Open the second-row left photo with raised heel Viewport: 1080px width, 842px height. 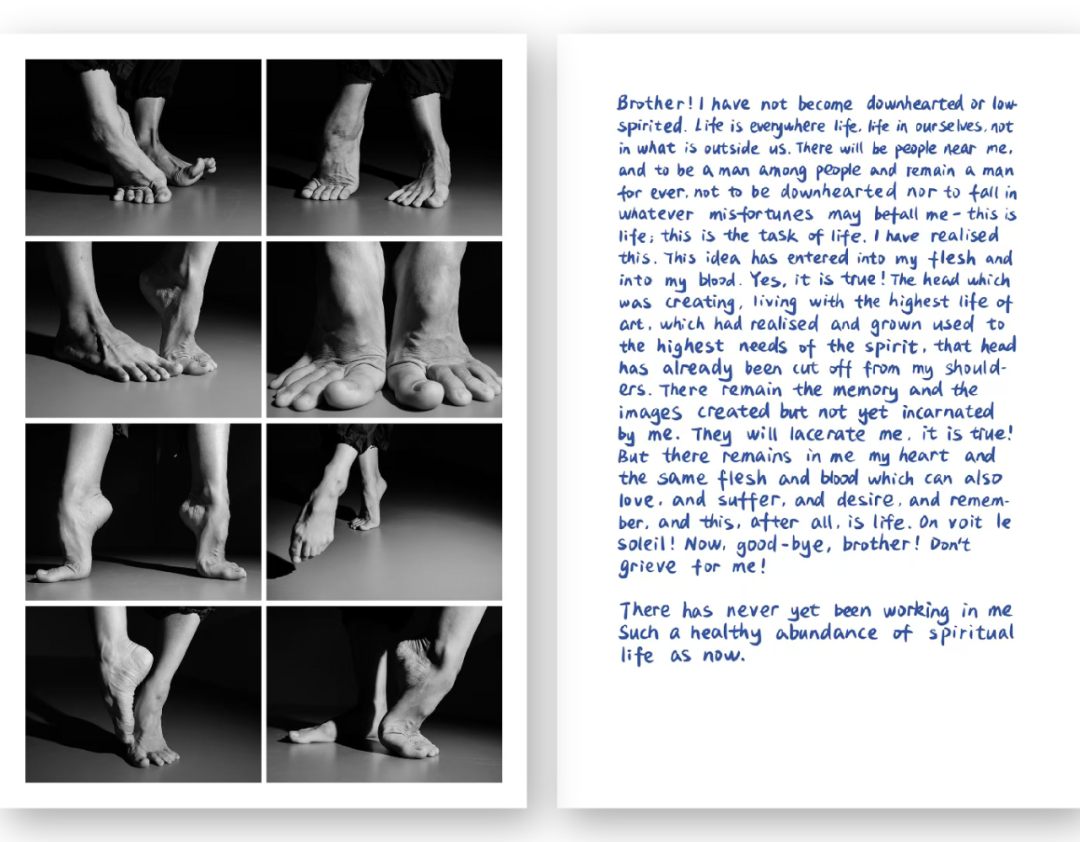143,329
